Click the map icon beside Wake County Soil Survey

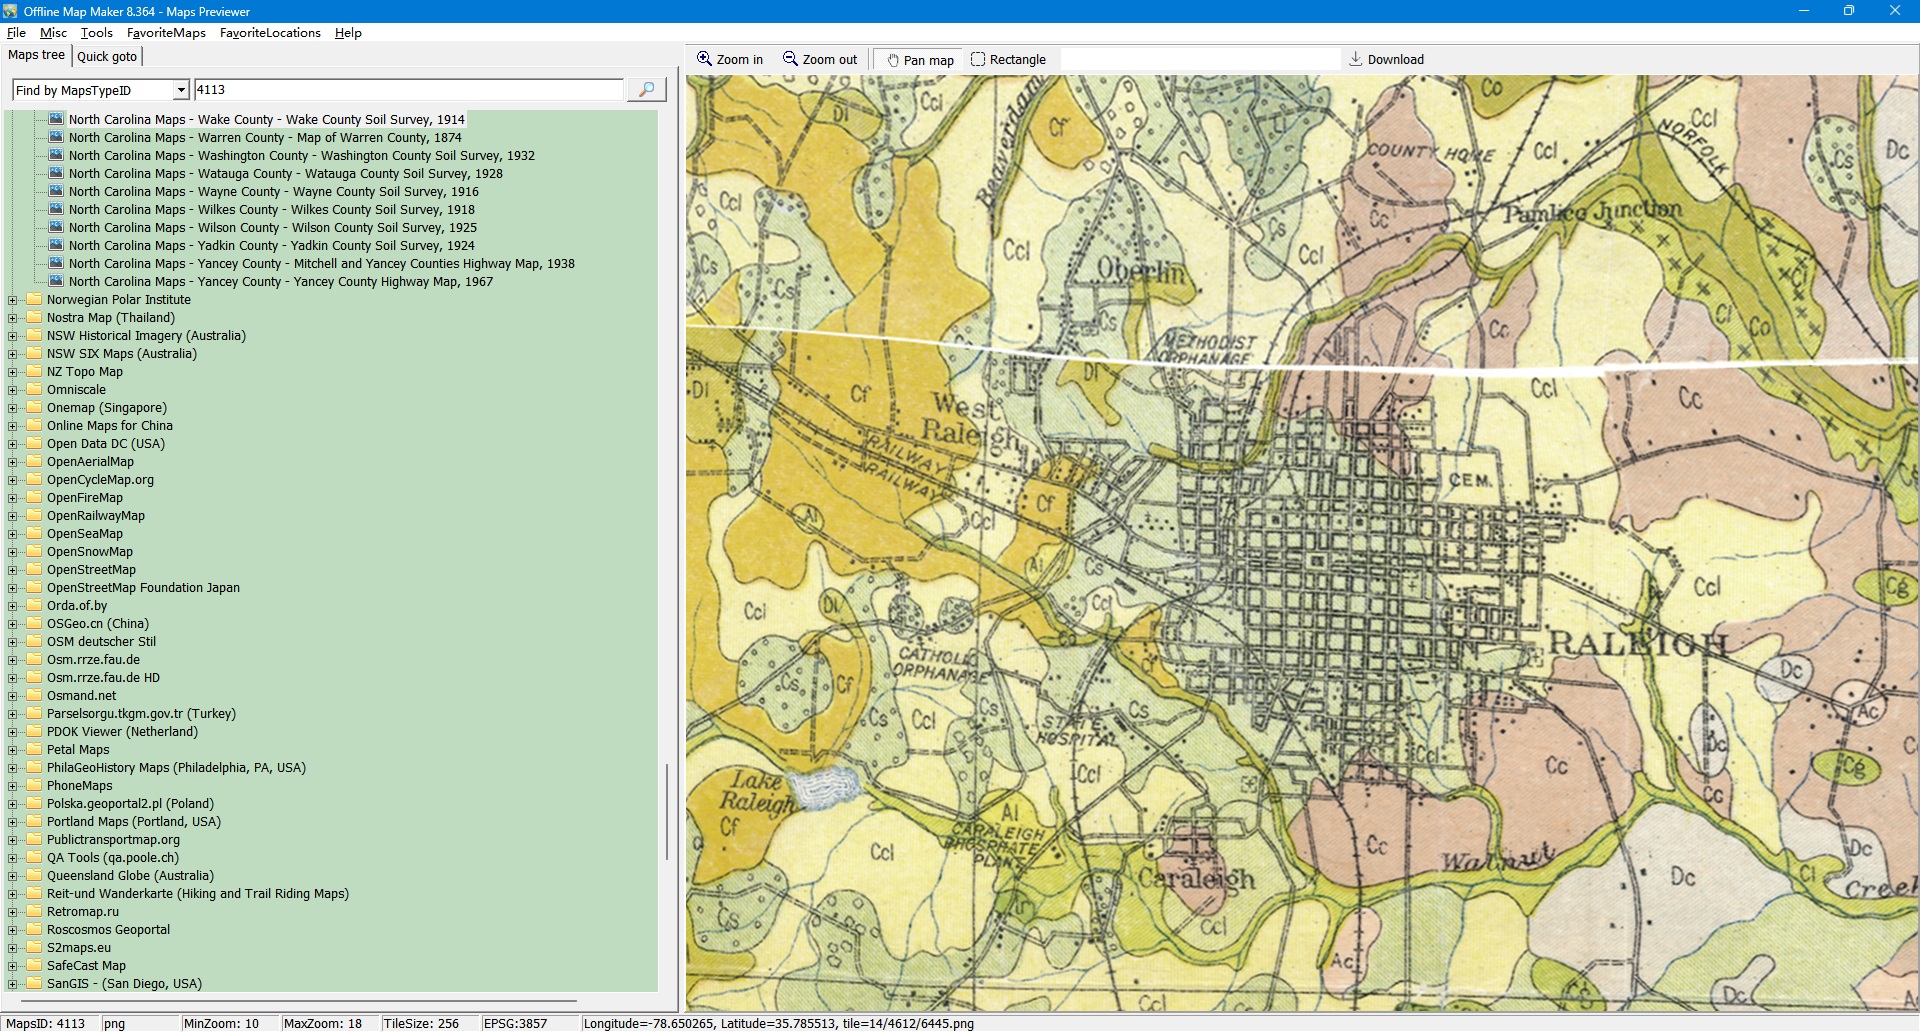click(56, 119)
